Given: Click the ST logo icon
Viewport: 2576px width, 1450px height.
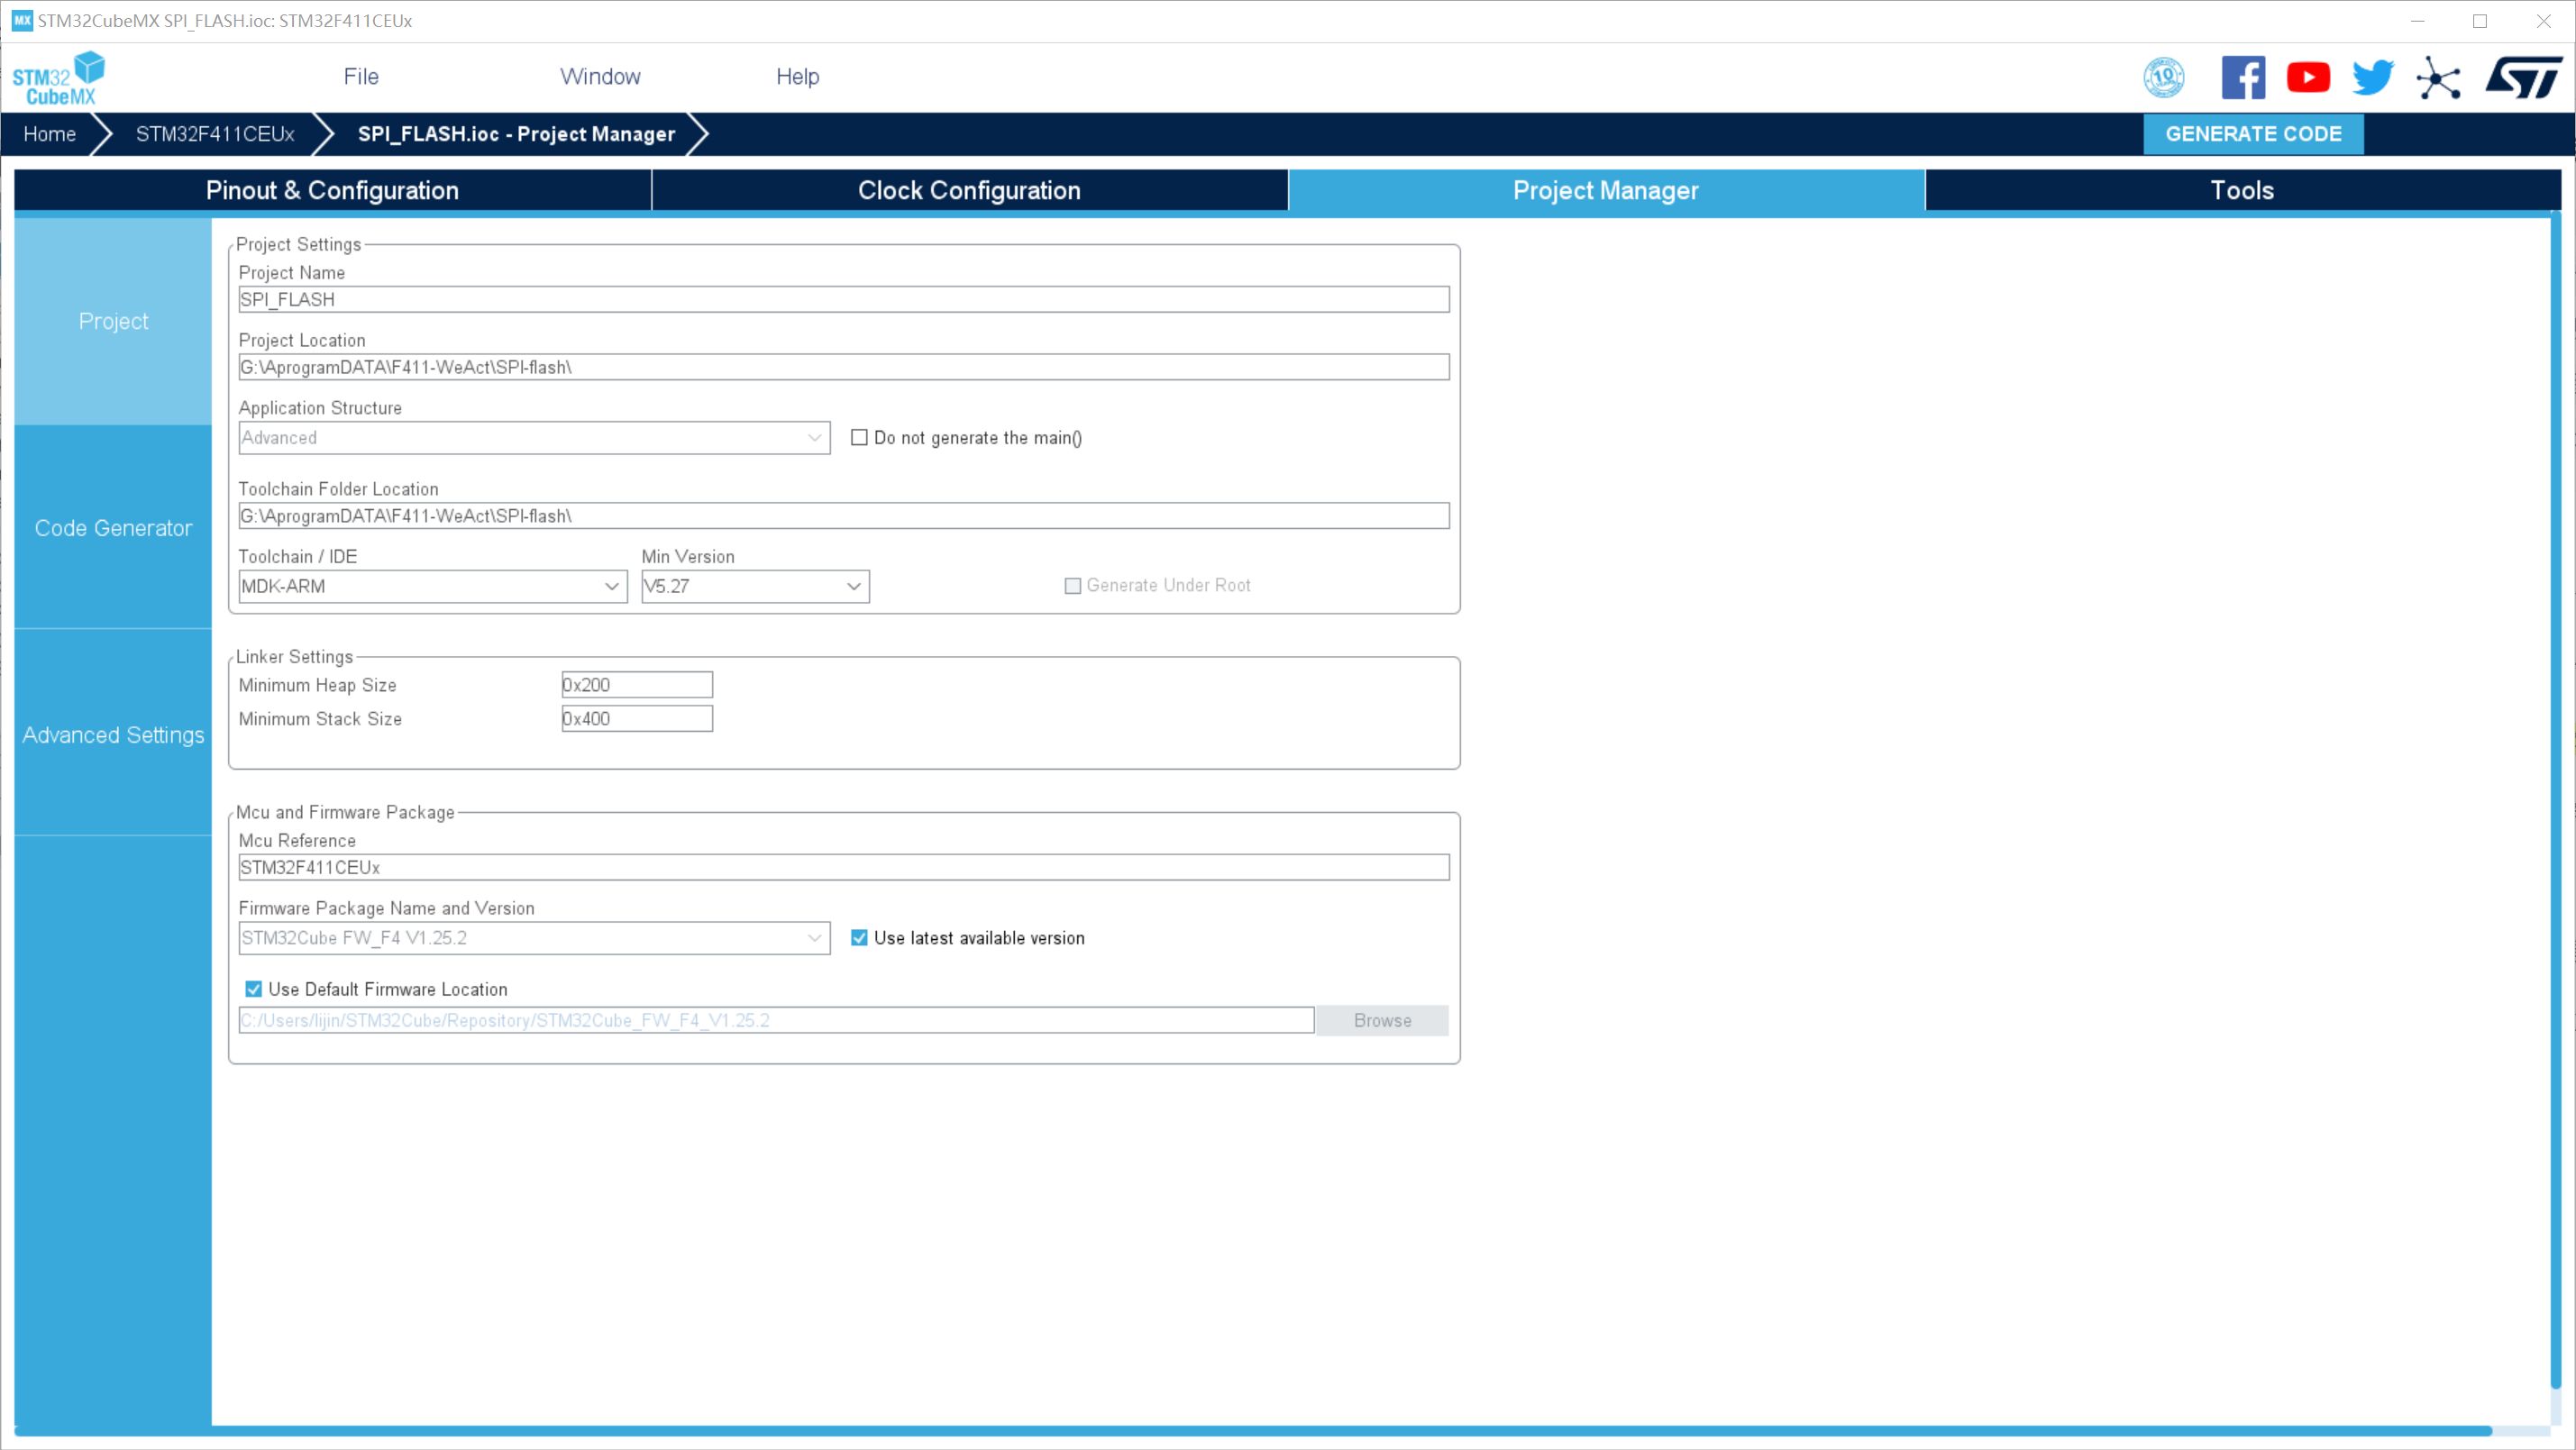Looking at the screenshot, I should tap(2523, 77).
